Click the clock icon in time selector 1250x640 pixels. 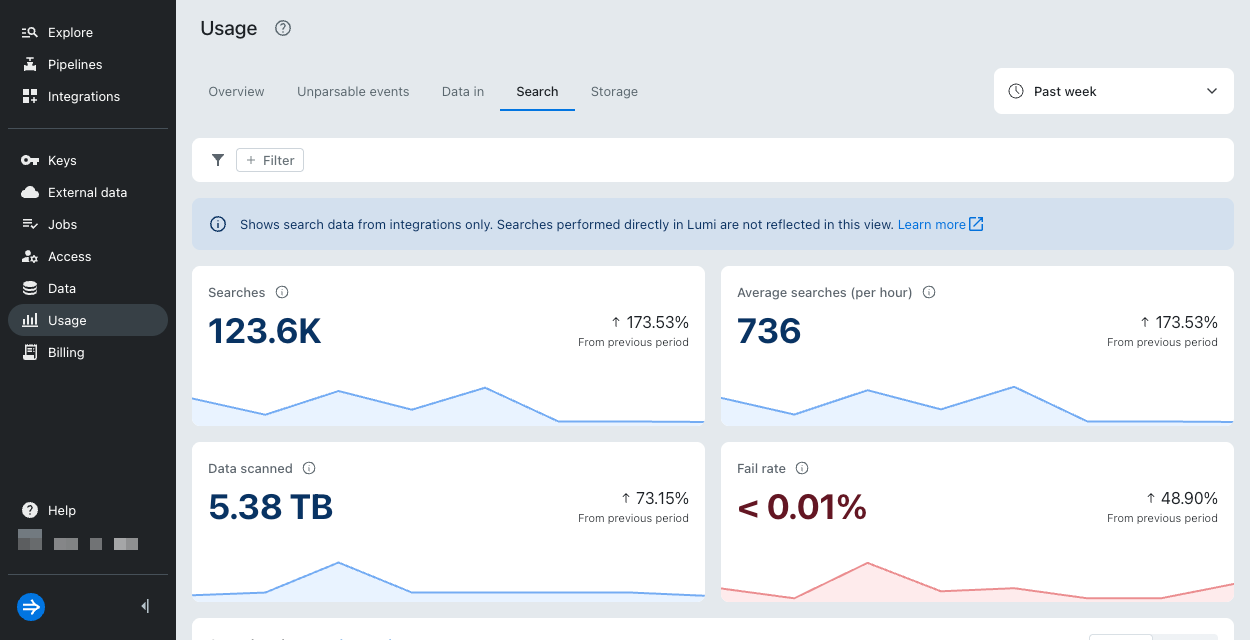[1016, 91]
